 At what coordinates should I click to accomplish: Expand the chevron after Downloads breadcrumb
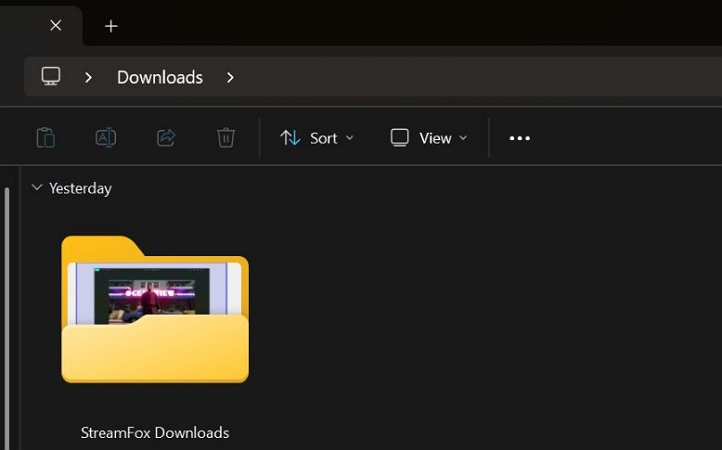pos(230,77)
